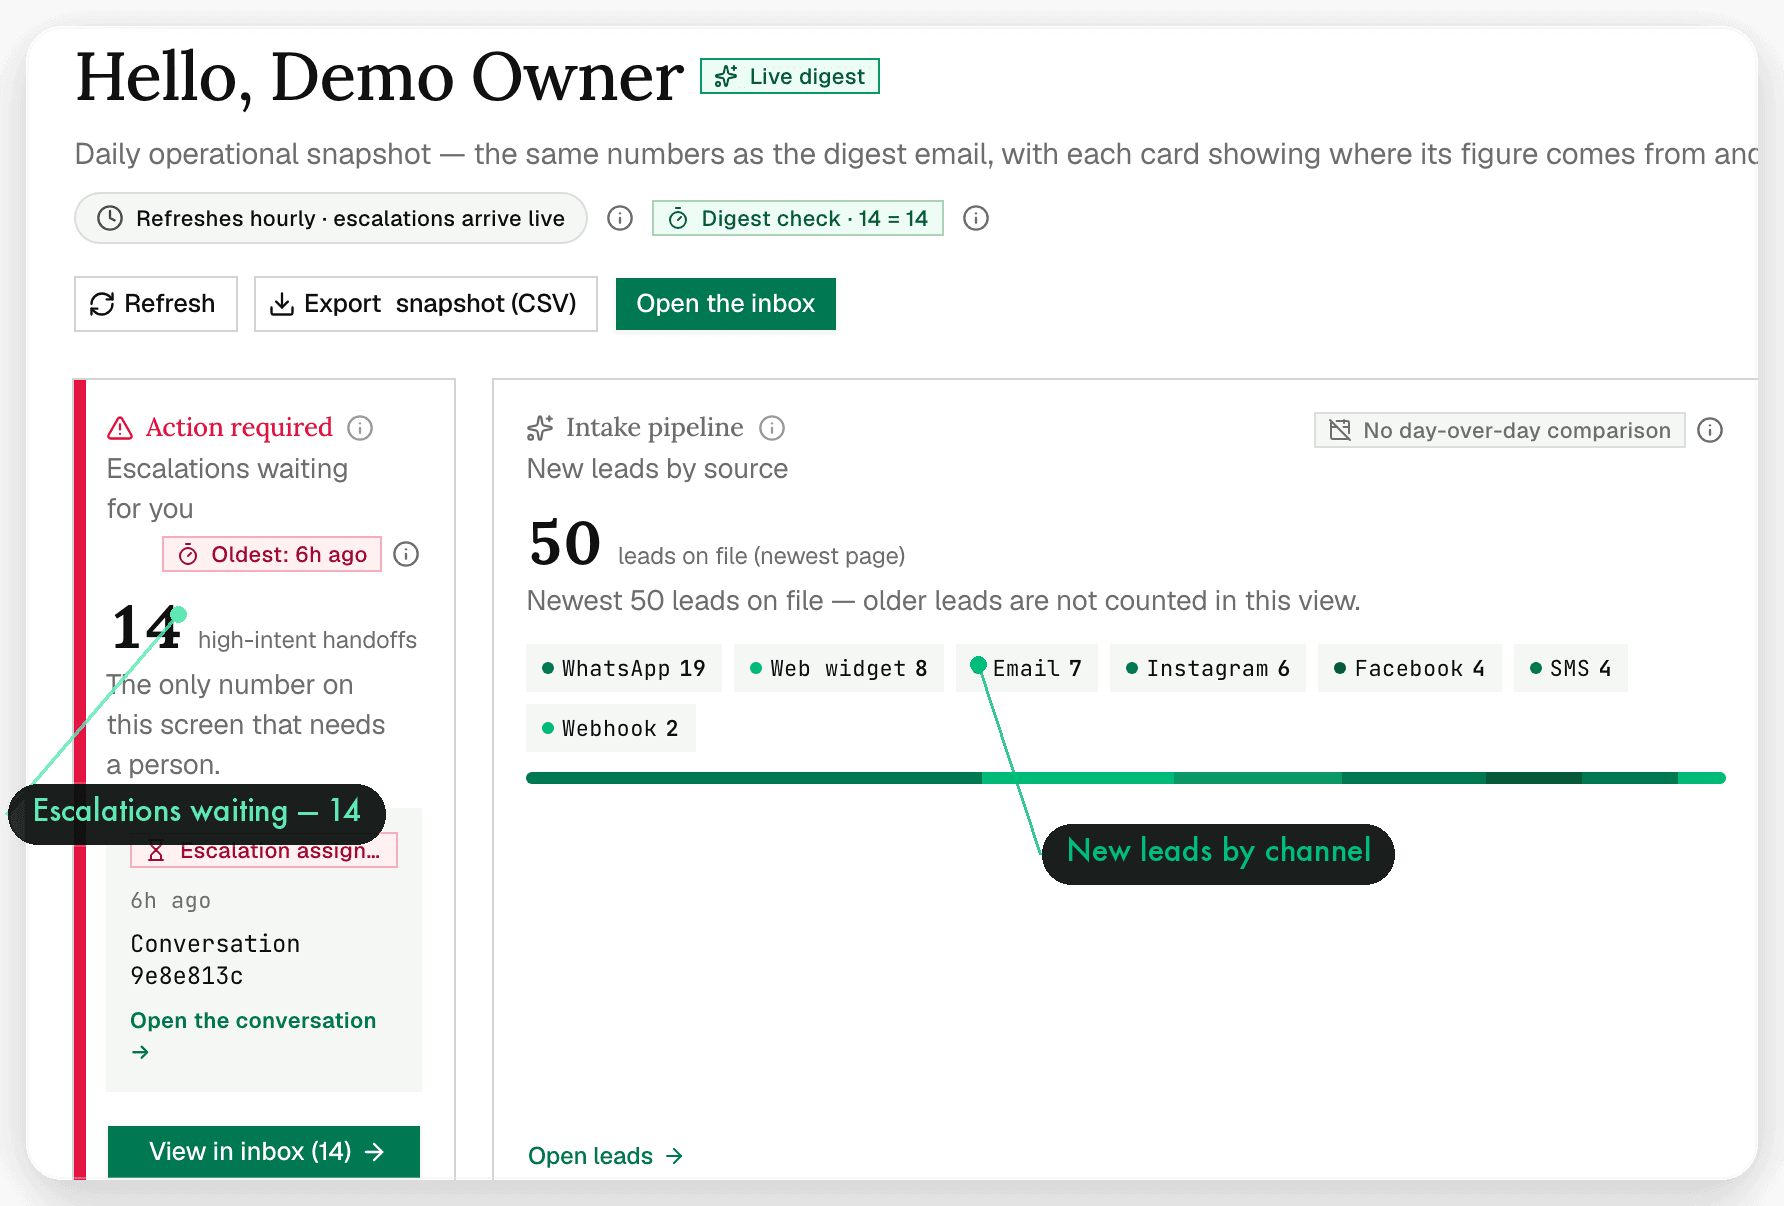Click info icon beside No day-over-day comparison
This screenshot has height=1206, width=1784.
[1710, 430]
